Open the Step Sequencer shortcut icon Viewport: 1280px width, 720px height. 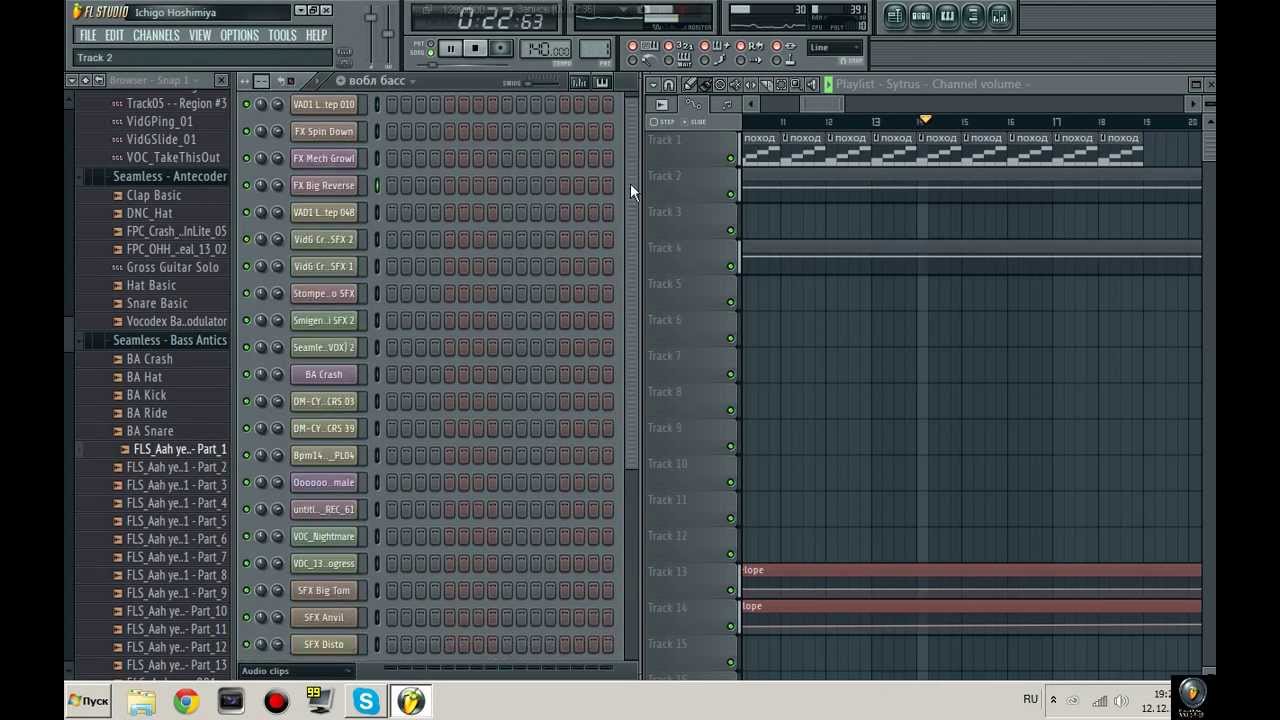coord(921,16)
